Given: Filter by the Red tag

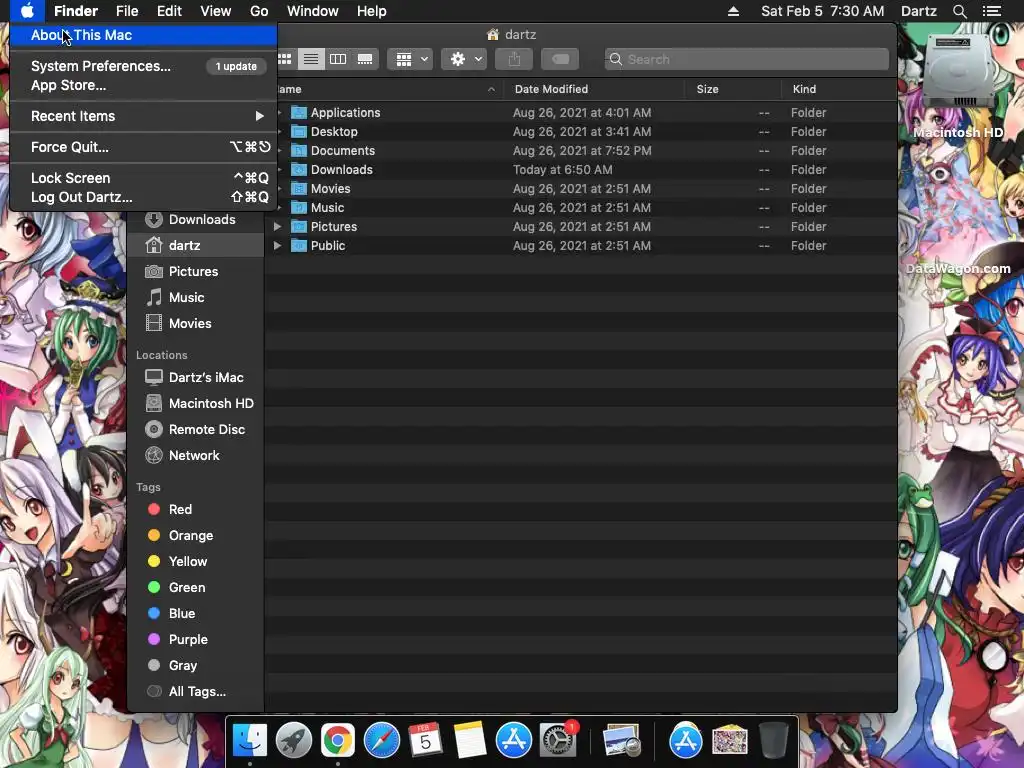Looking at the screenshot, I should pos(196,509).
